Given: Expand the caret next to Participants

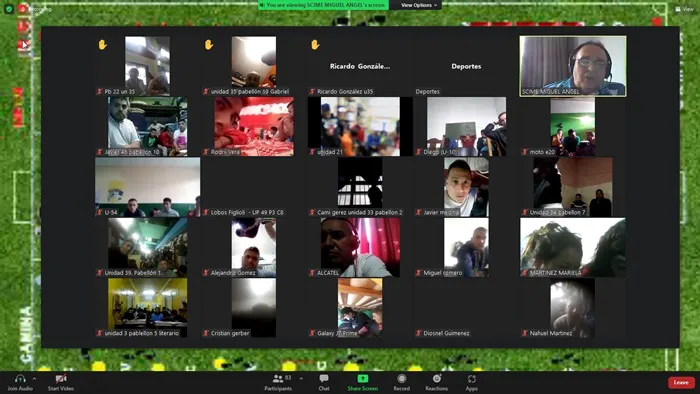Looking at the screenshot, I should (301, 379).
